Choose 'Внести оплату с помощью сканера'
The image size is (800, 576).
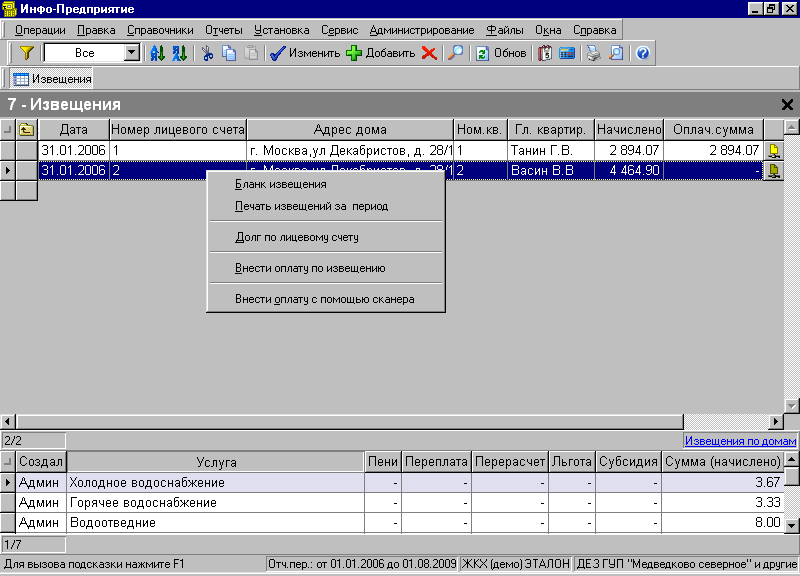pos(326,299)
